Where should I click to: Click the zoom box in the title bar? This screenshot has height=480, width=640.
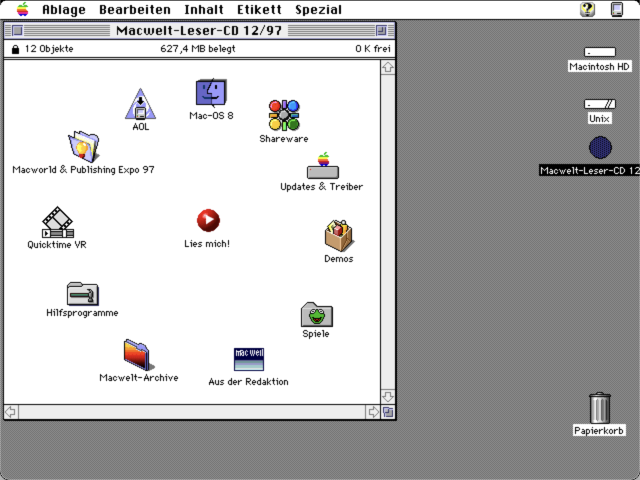[x=381, y=30]
